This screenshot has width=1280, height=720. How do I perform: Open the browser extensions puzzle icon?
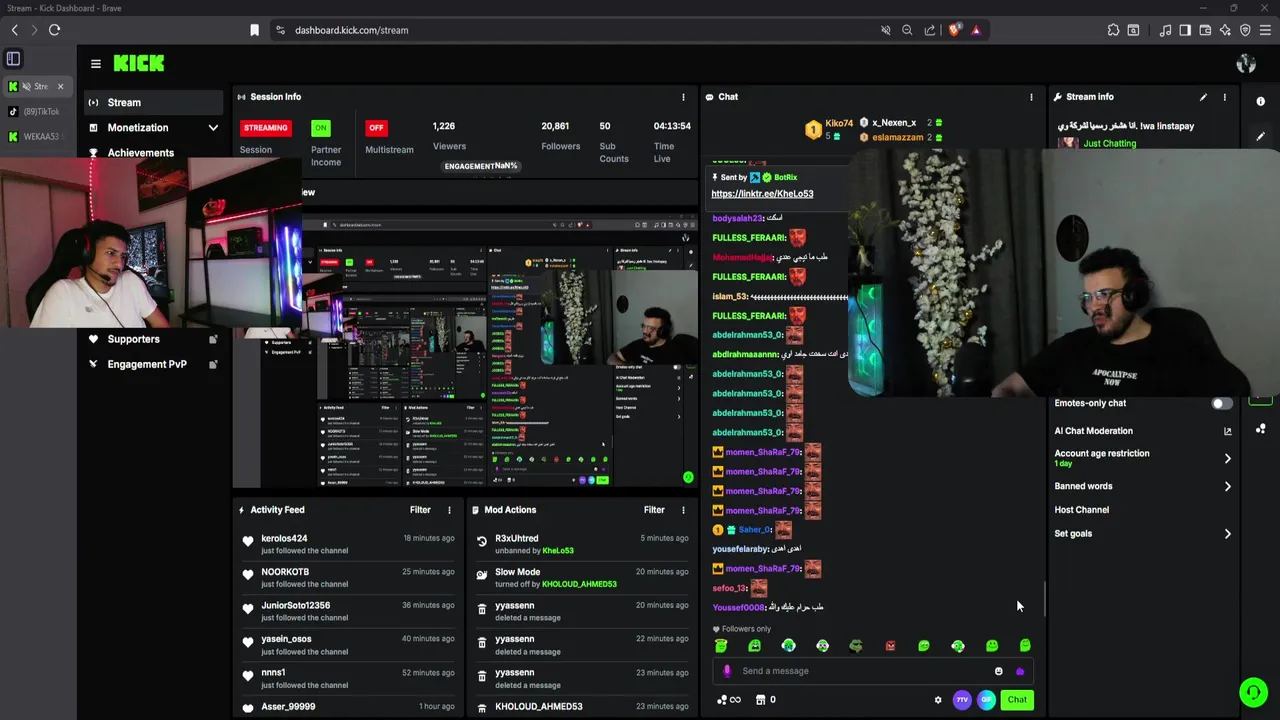1113,30
